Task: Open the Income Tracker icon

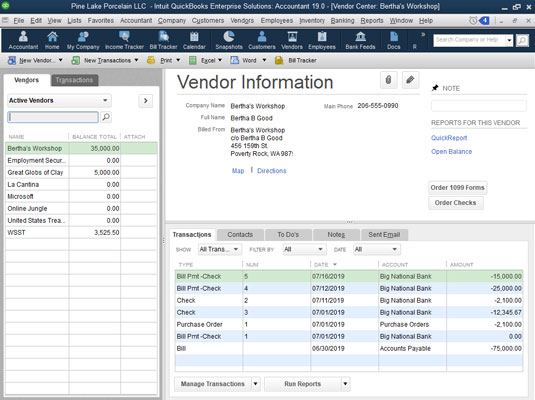Action: [124, 40]
